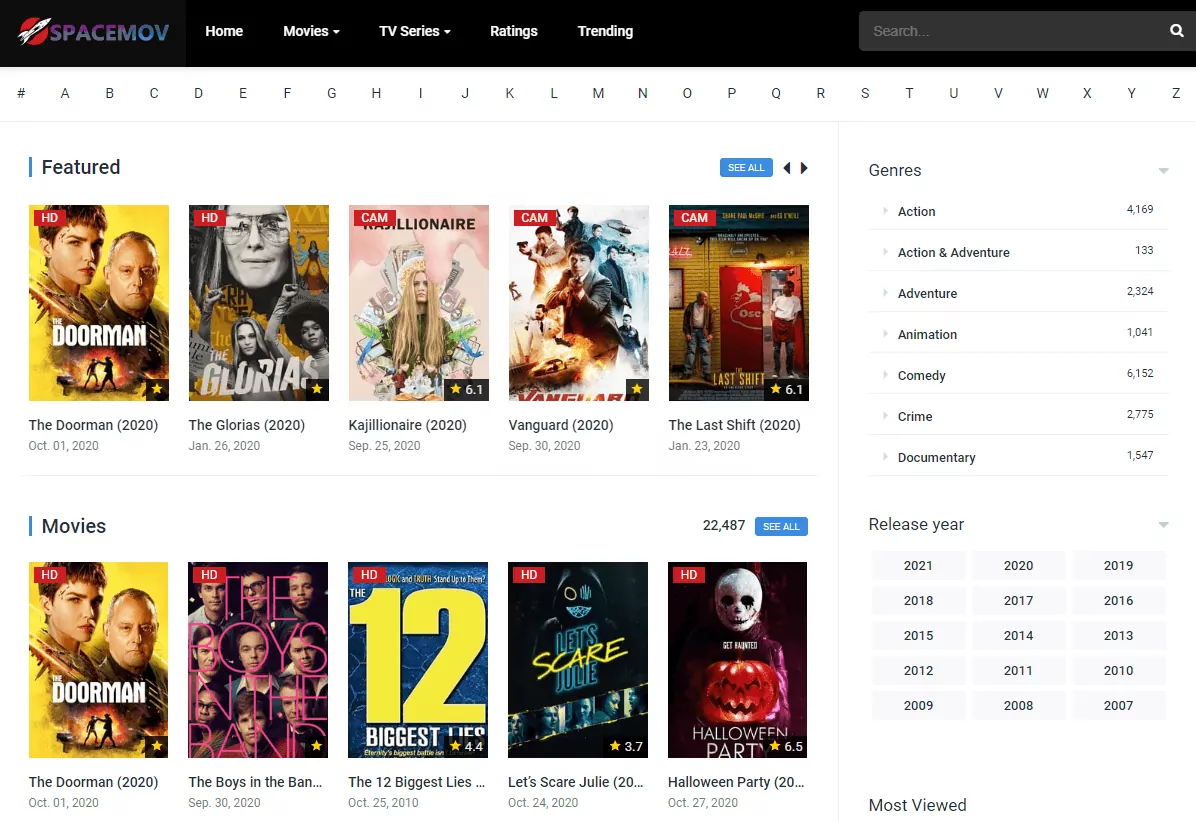Open the TV Series dropdown menu
The height and width of the screenshot is (821, 1196).
(415, 31)
